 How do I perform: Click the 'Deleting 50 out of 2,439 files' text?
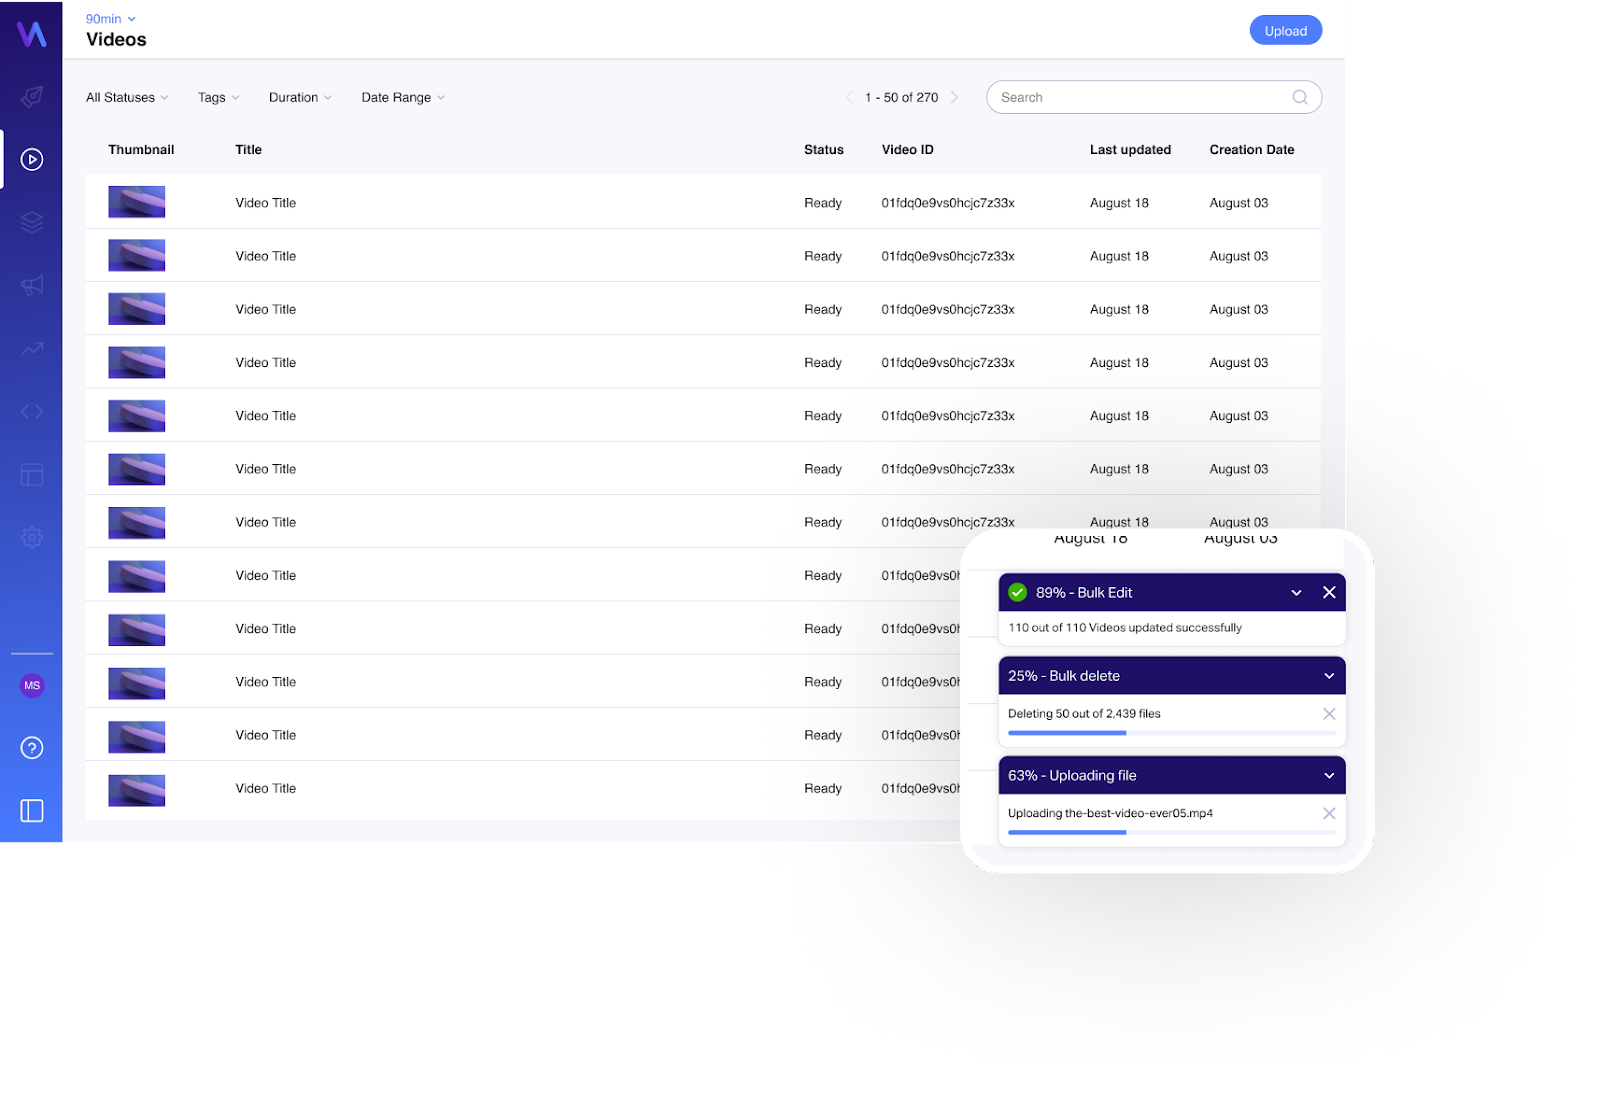[x=1084, y=714]
